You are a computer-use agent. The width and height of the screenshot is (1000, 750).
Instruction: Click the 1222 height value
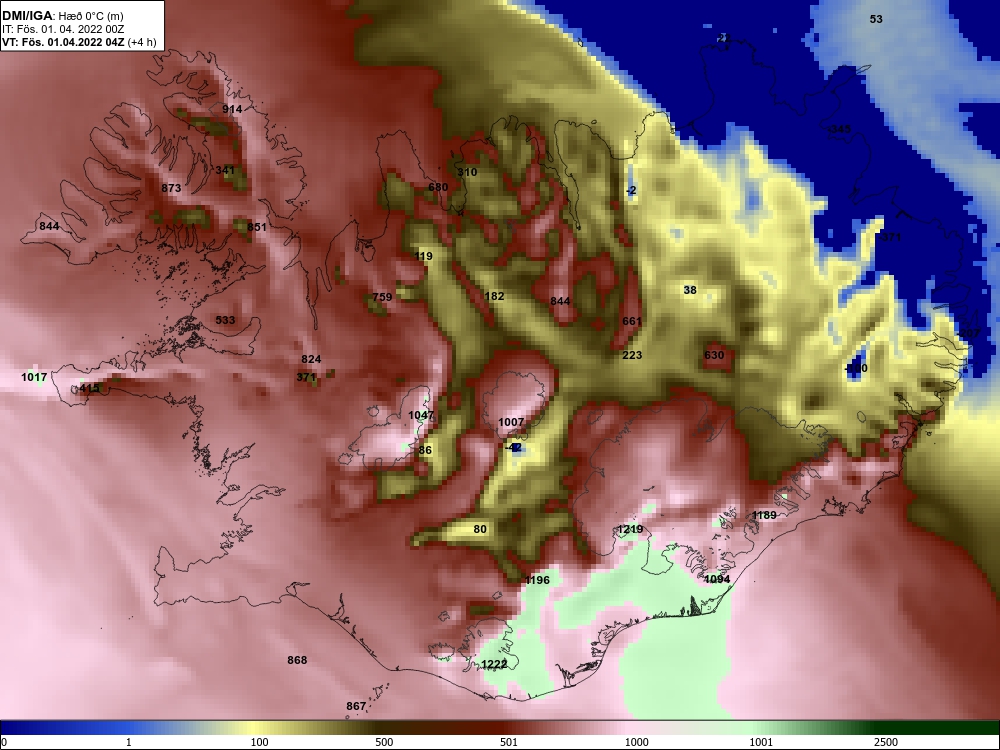pos(494,665)
